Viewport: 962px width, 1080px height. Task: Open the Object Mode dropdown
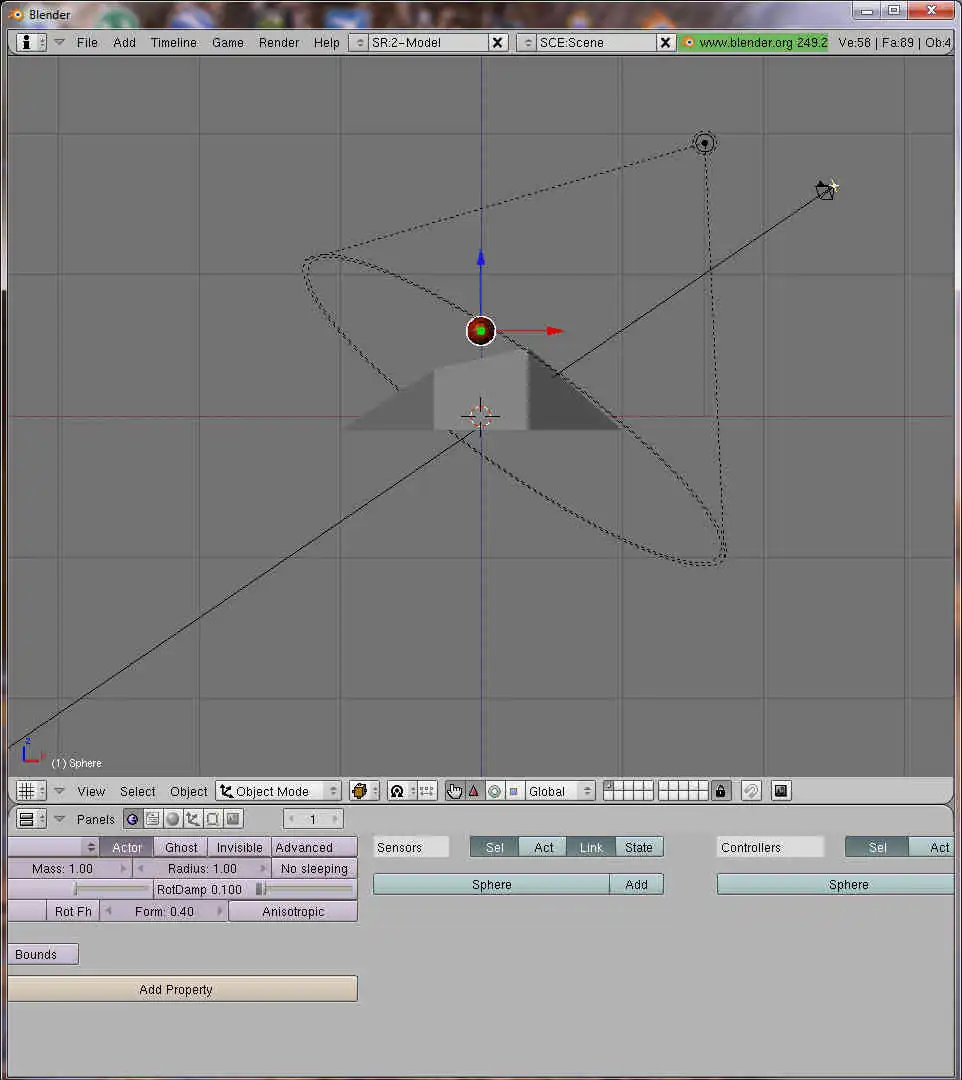(278, 791)
